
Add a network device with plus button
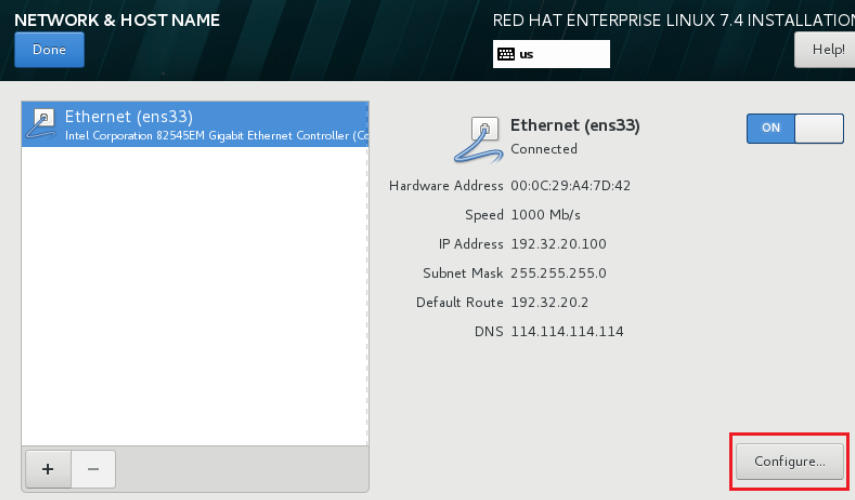48,469
